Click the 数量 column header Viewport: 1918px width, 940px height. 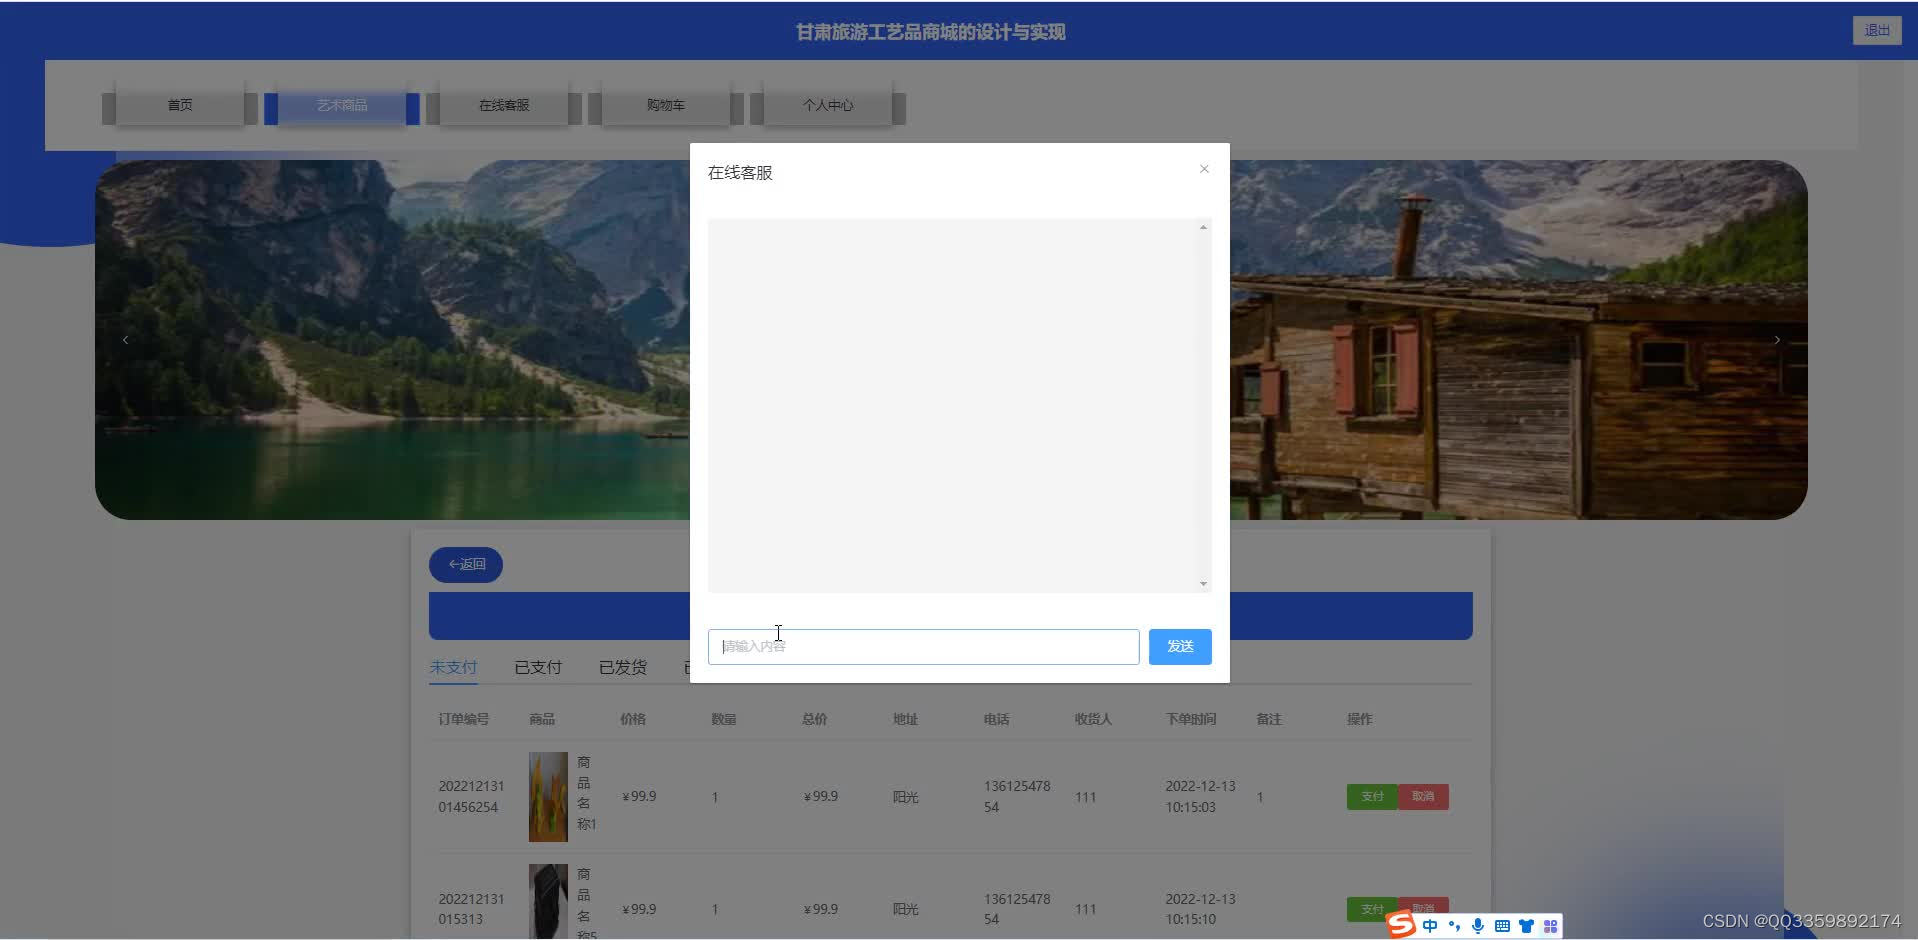tap(724, 719)
